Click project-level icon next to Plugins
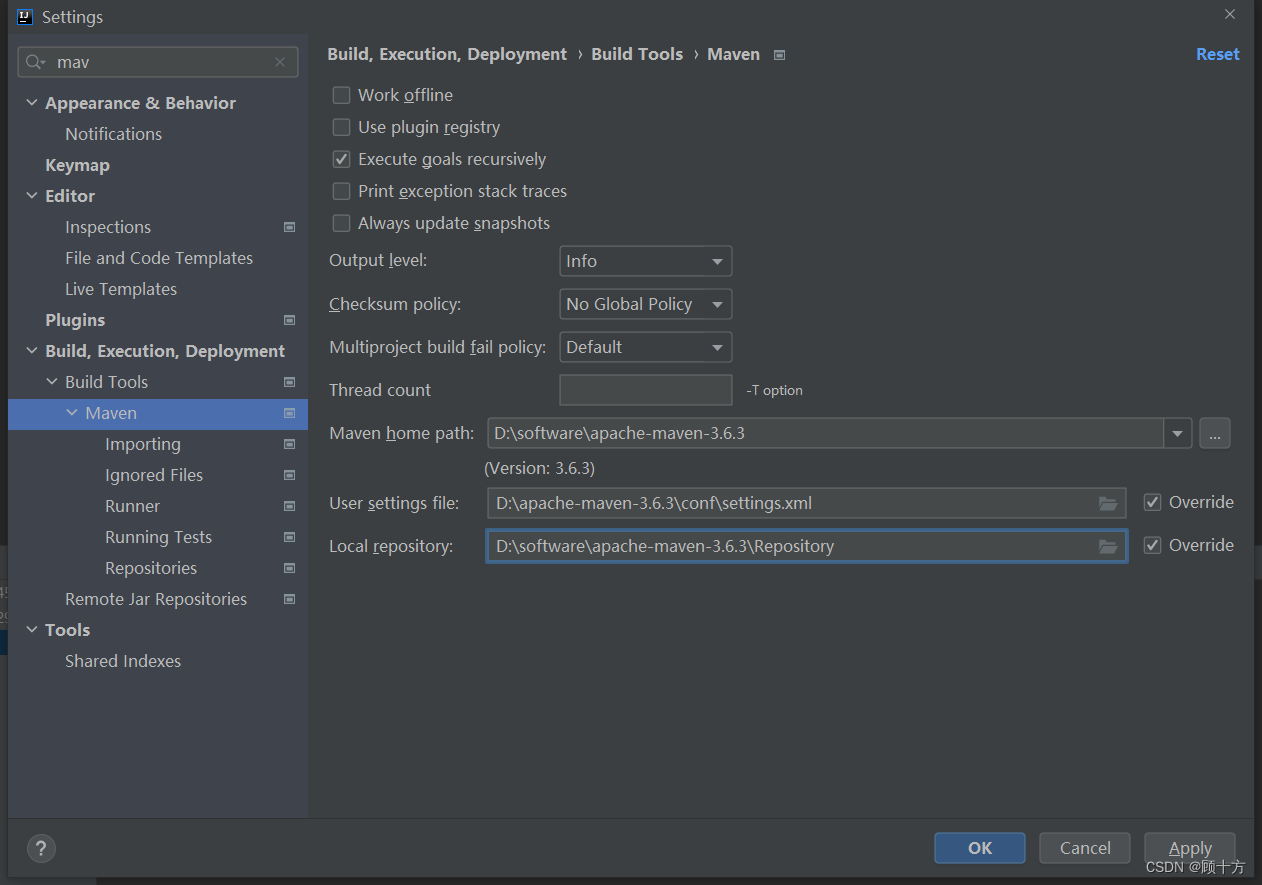The image size is (1262, 885). pyautogui.click(x=289, y=320)
